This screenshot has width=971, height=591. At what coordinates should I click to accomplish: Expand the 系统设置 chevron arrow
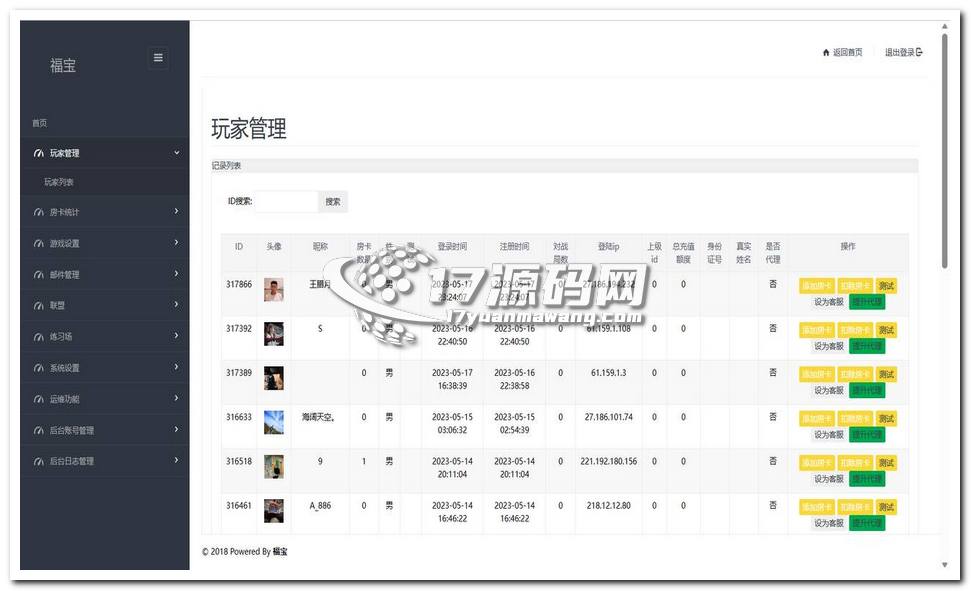[x=176, y=368]
